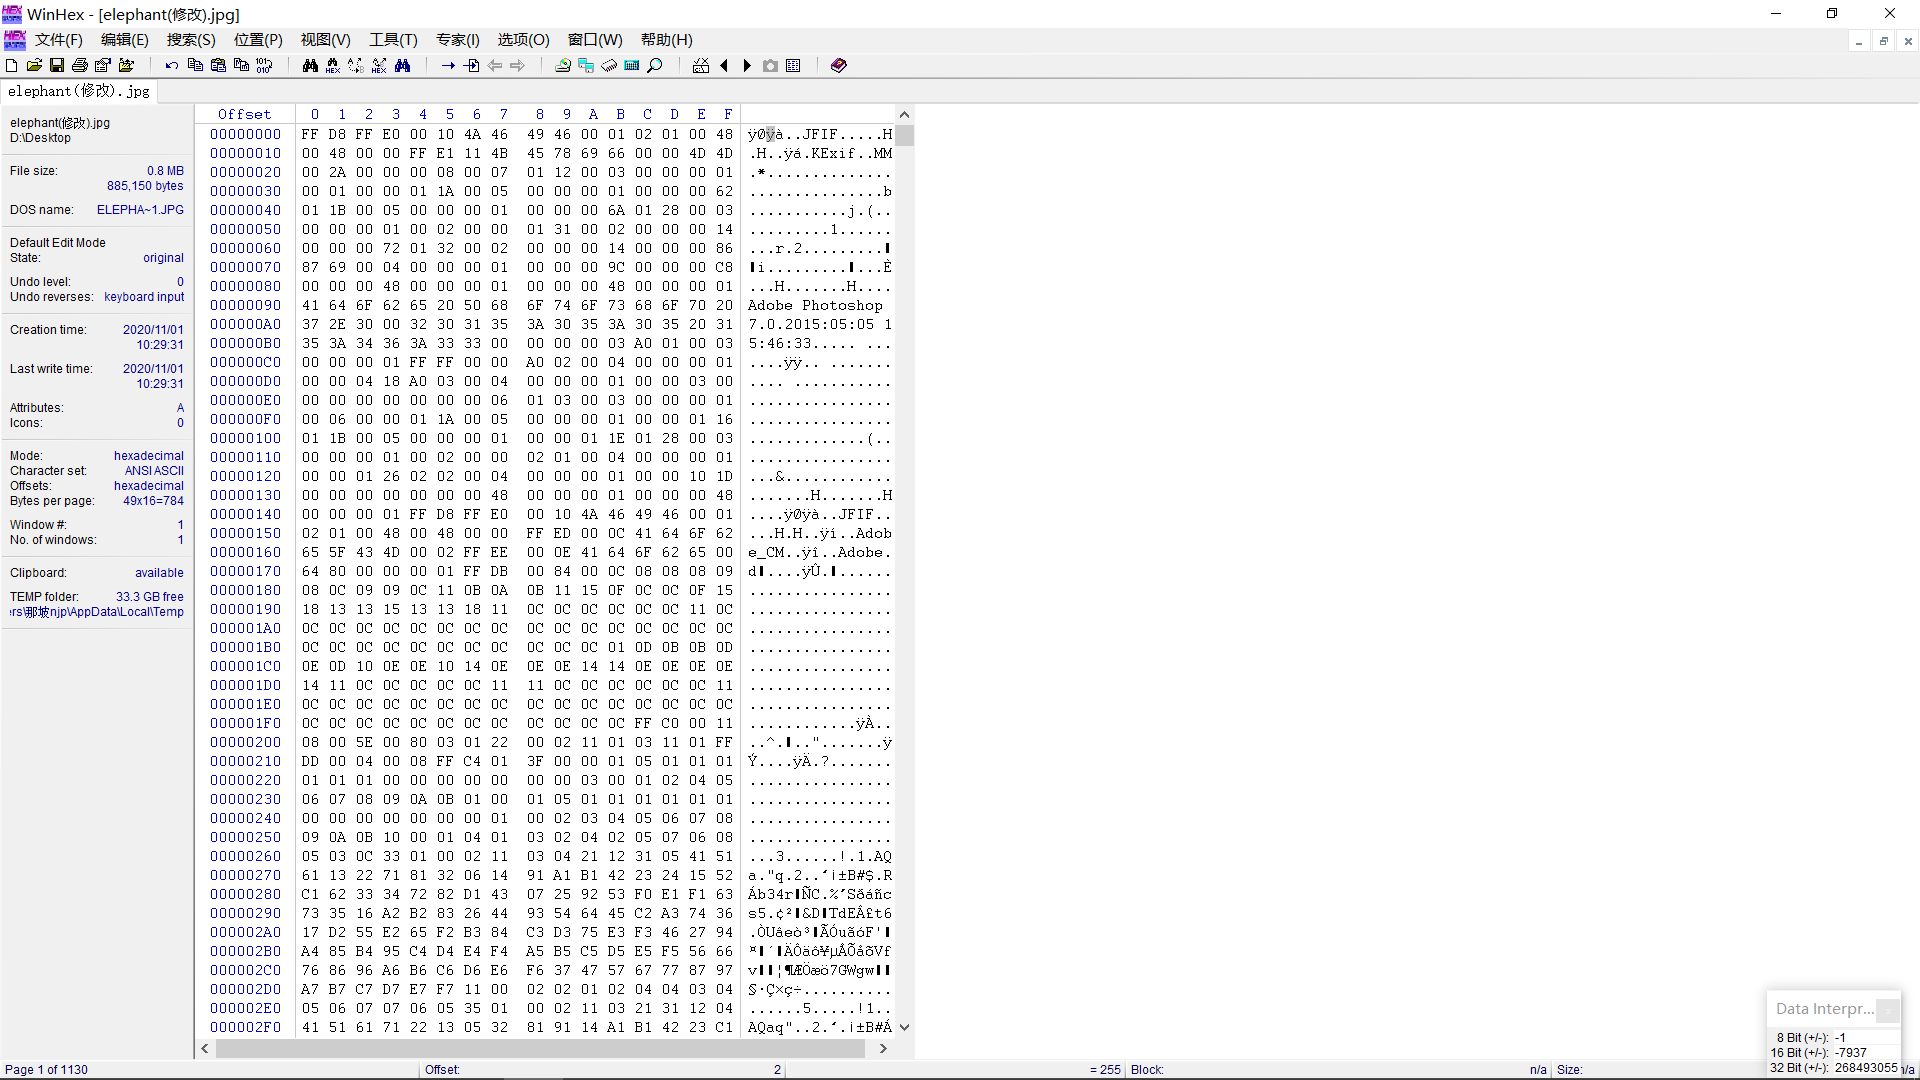
Task: Open the 选项(O) menu
Action: [524, 40]
